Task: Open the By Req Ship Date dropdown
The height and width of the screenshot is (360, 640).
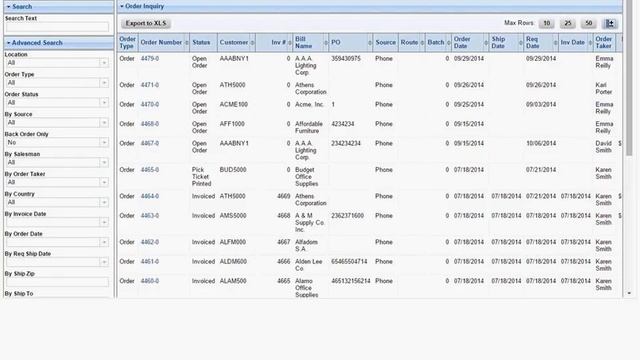Action: tap(104, 262)
